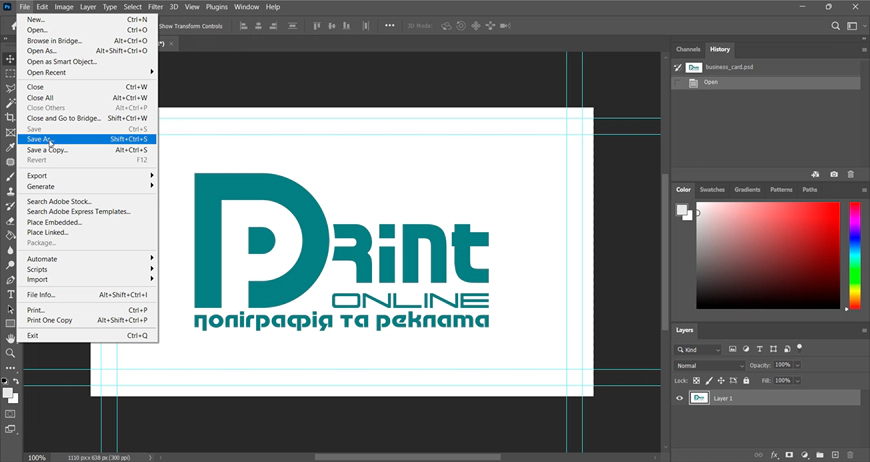Image resolution: width=870 pixels, height=462 pixels.
Task: Toggle filter for type layers
Action: pyautogui.click(x=760, y=349)
